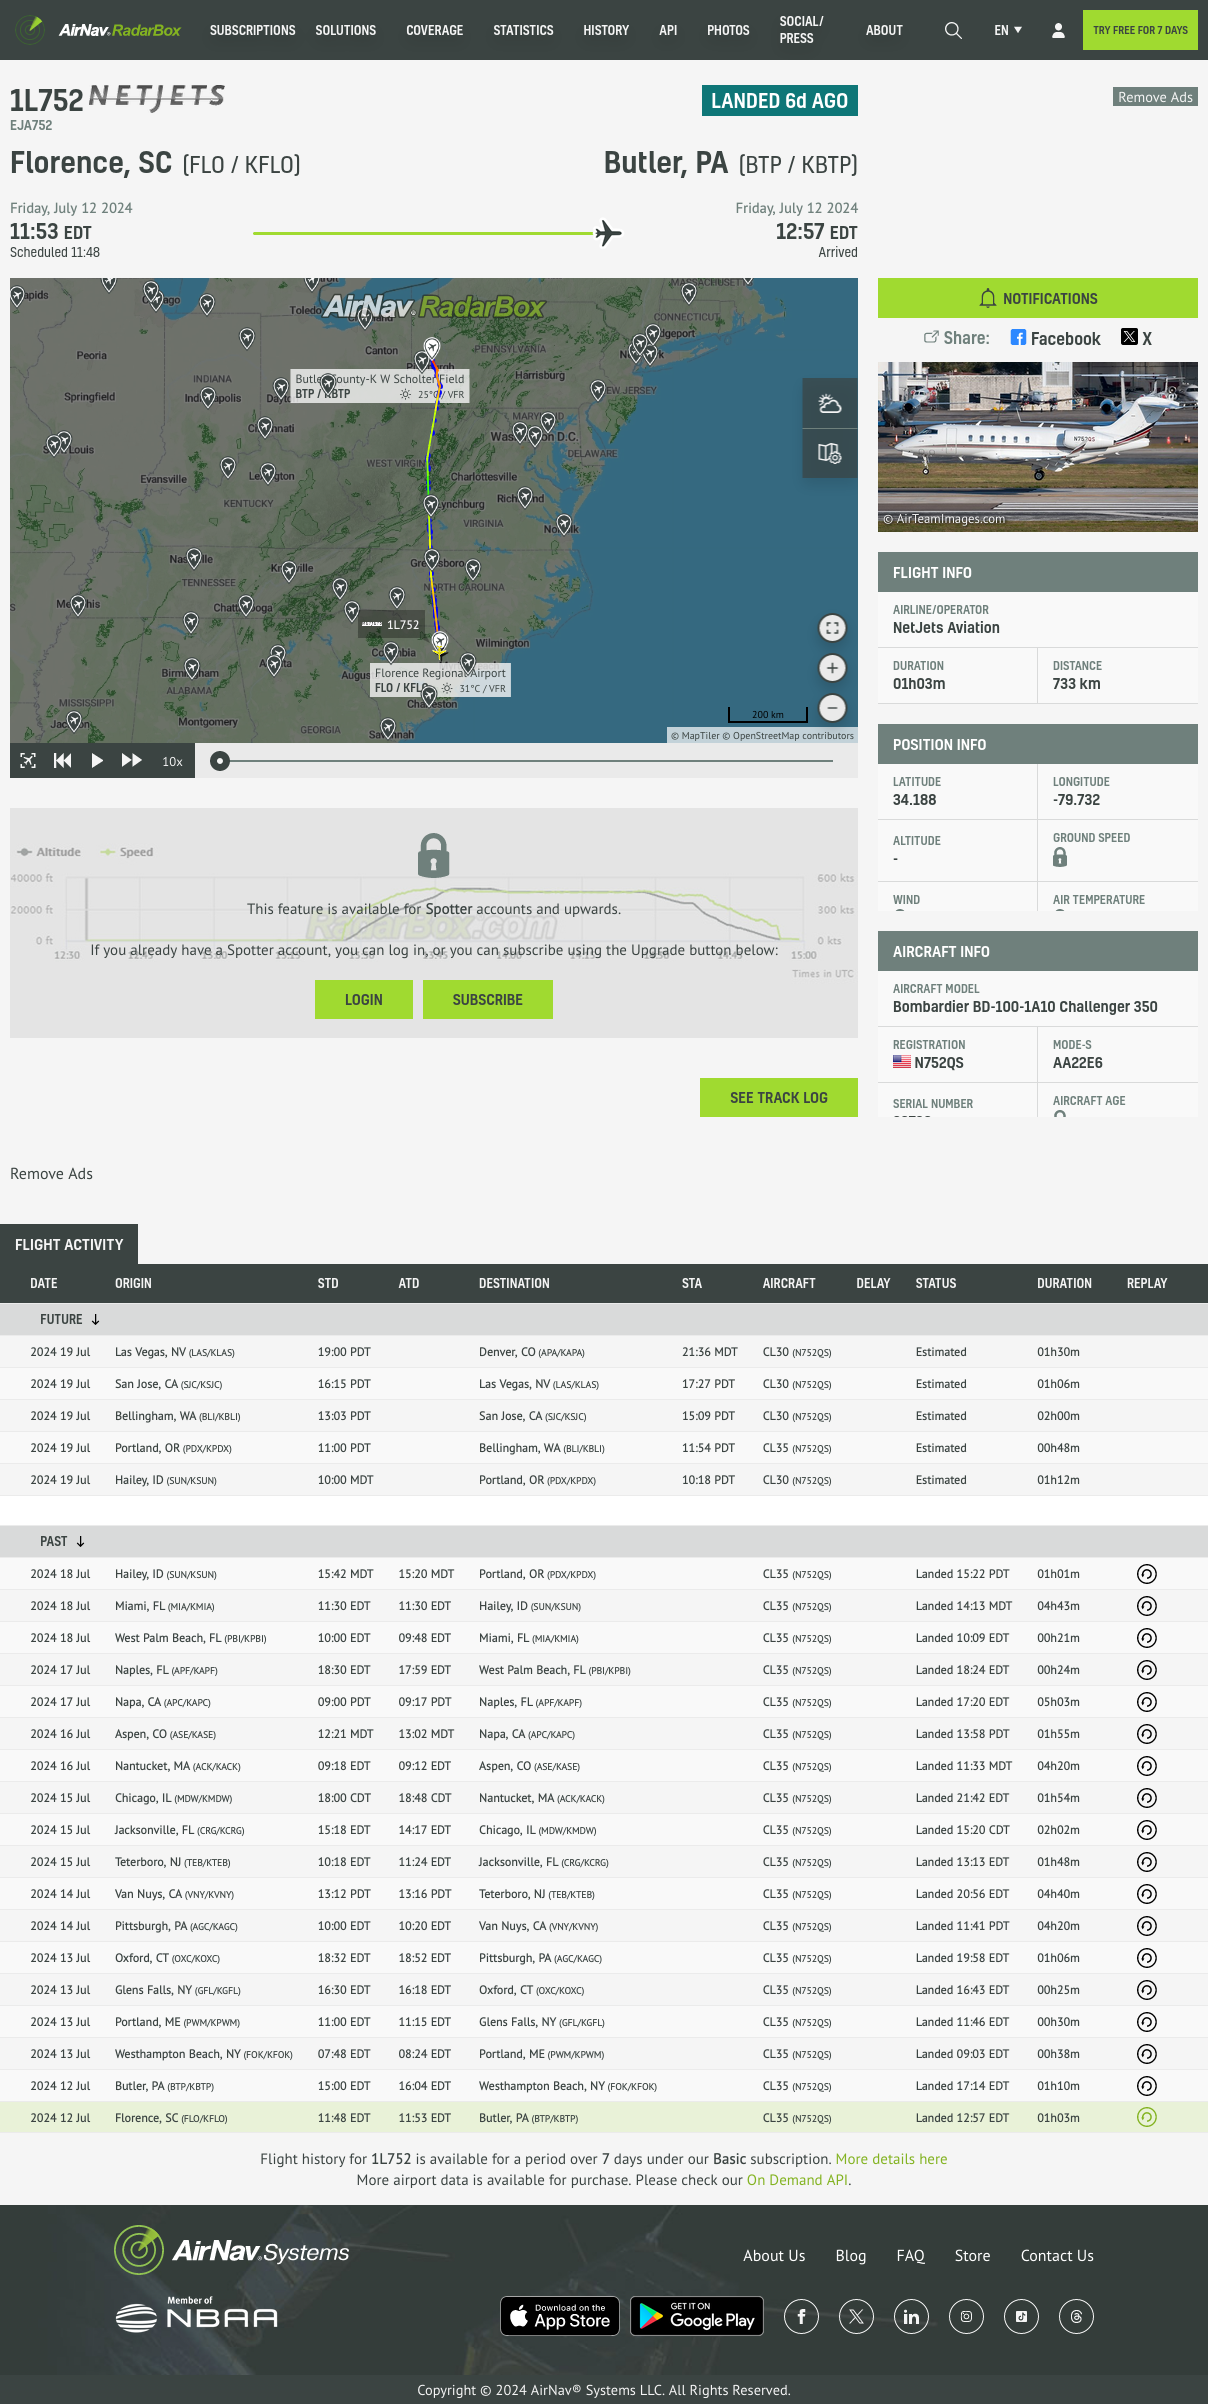The height and width of the screenshot is (2404, 1208).
Task: Click the replay timeline slider handle
Action: 220,761
